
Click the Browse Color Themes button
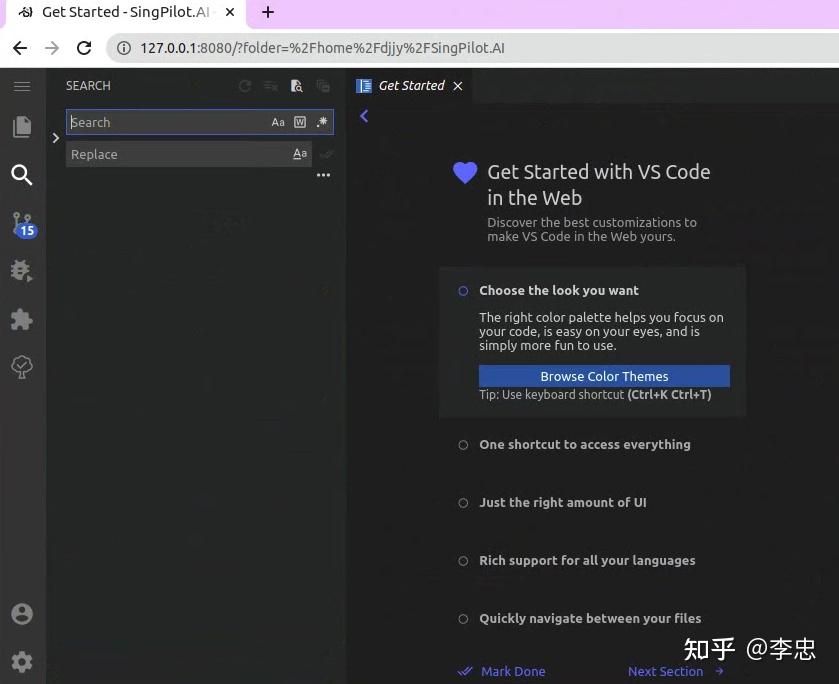[604, 376]
